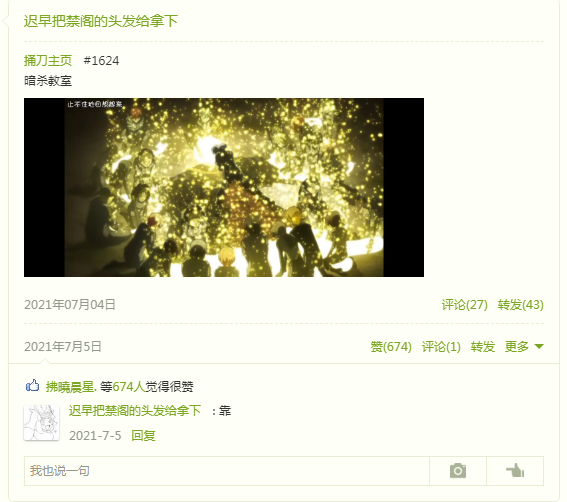Viewport: 567px width, 502px height.
Task: Click 回复 to reply to comment
Action: (143, 435)
